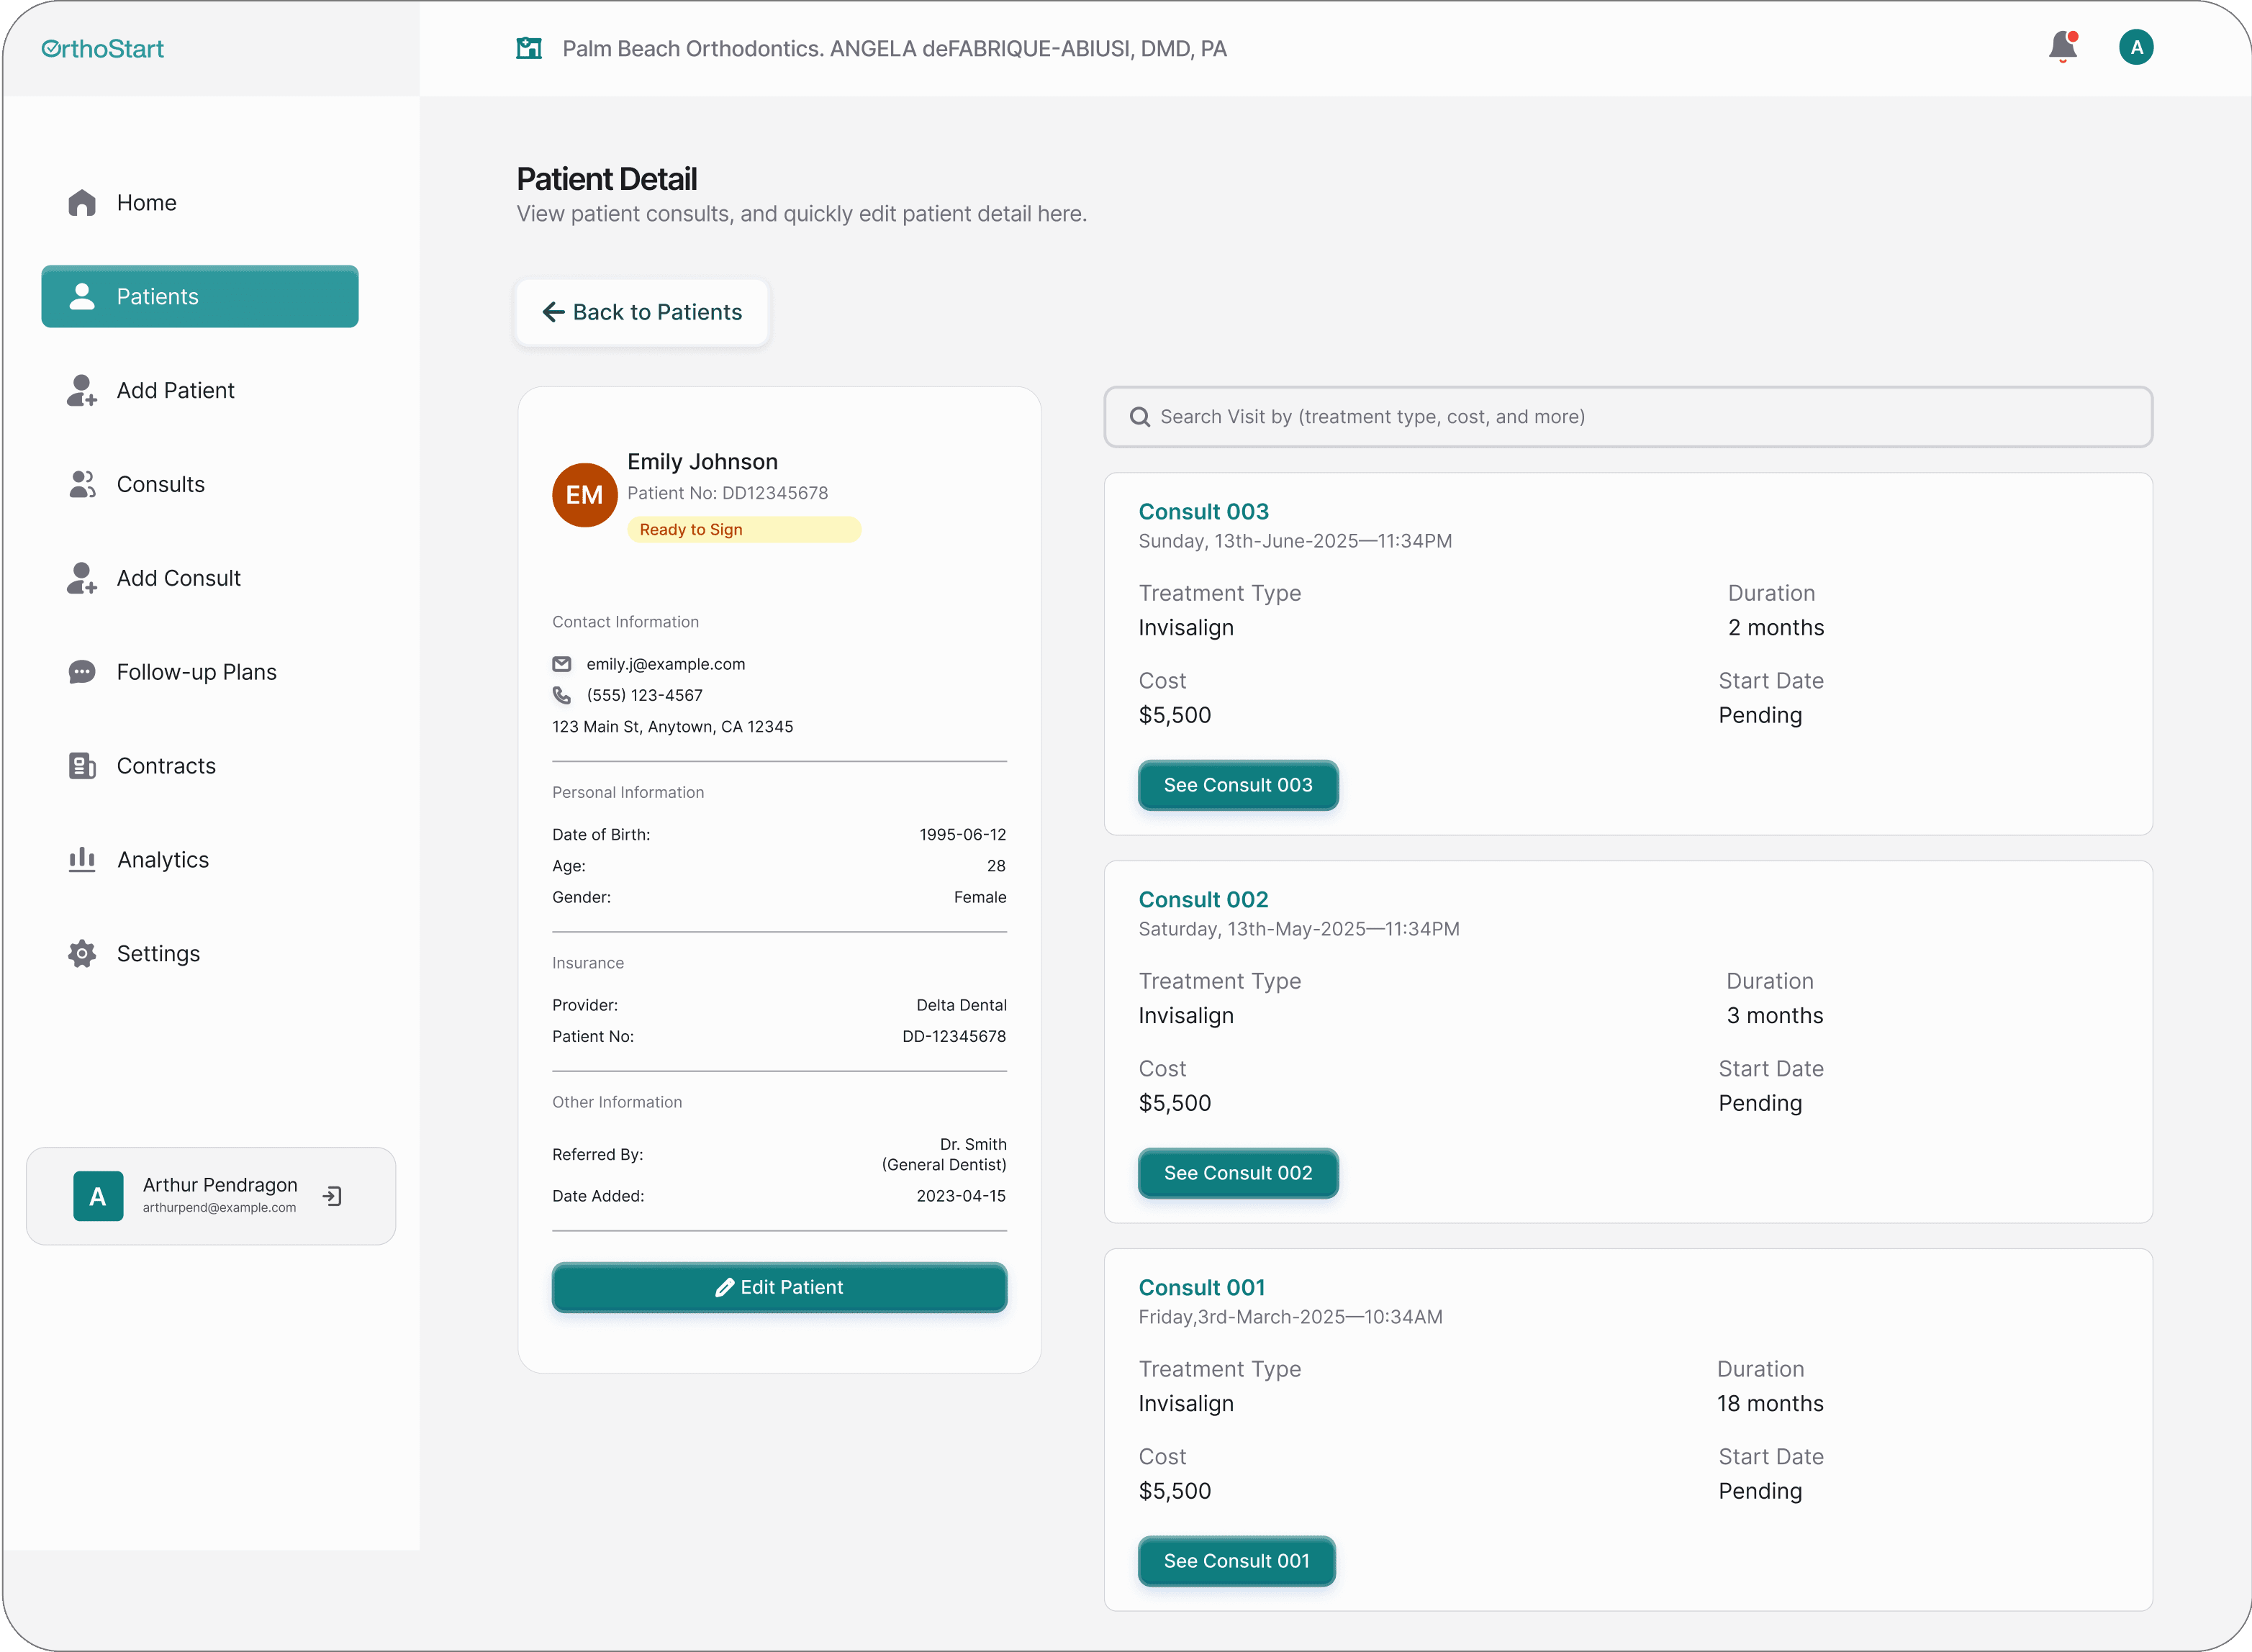
Task: Open the Consults section
Action: pos(160,485)
